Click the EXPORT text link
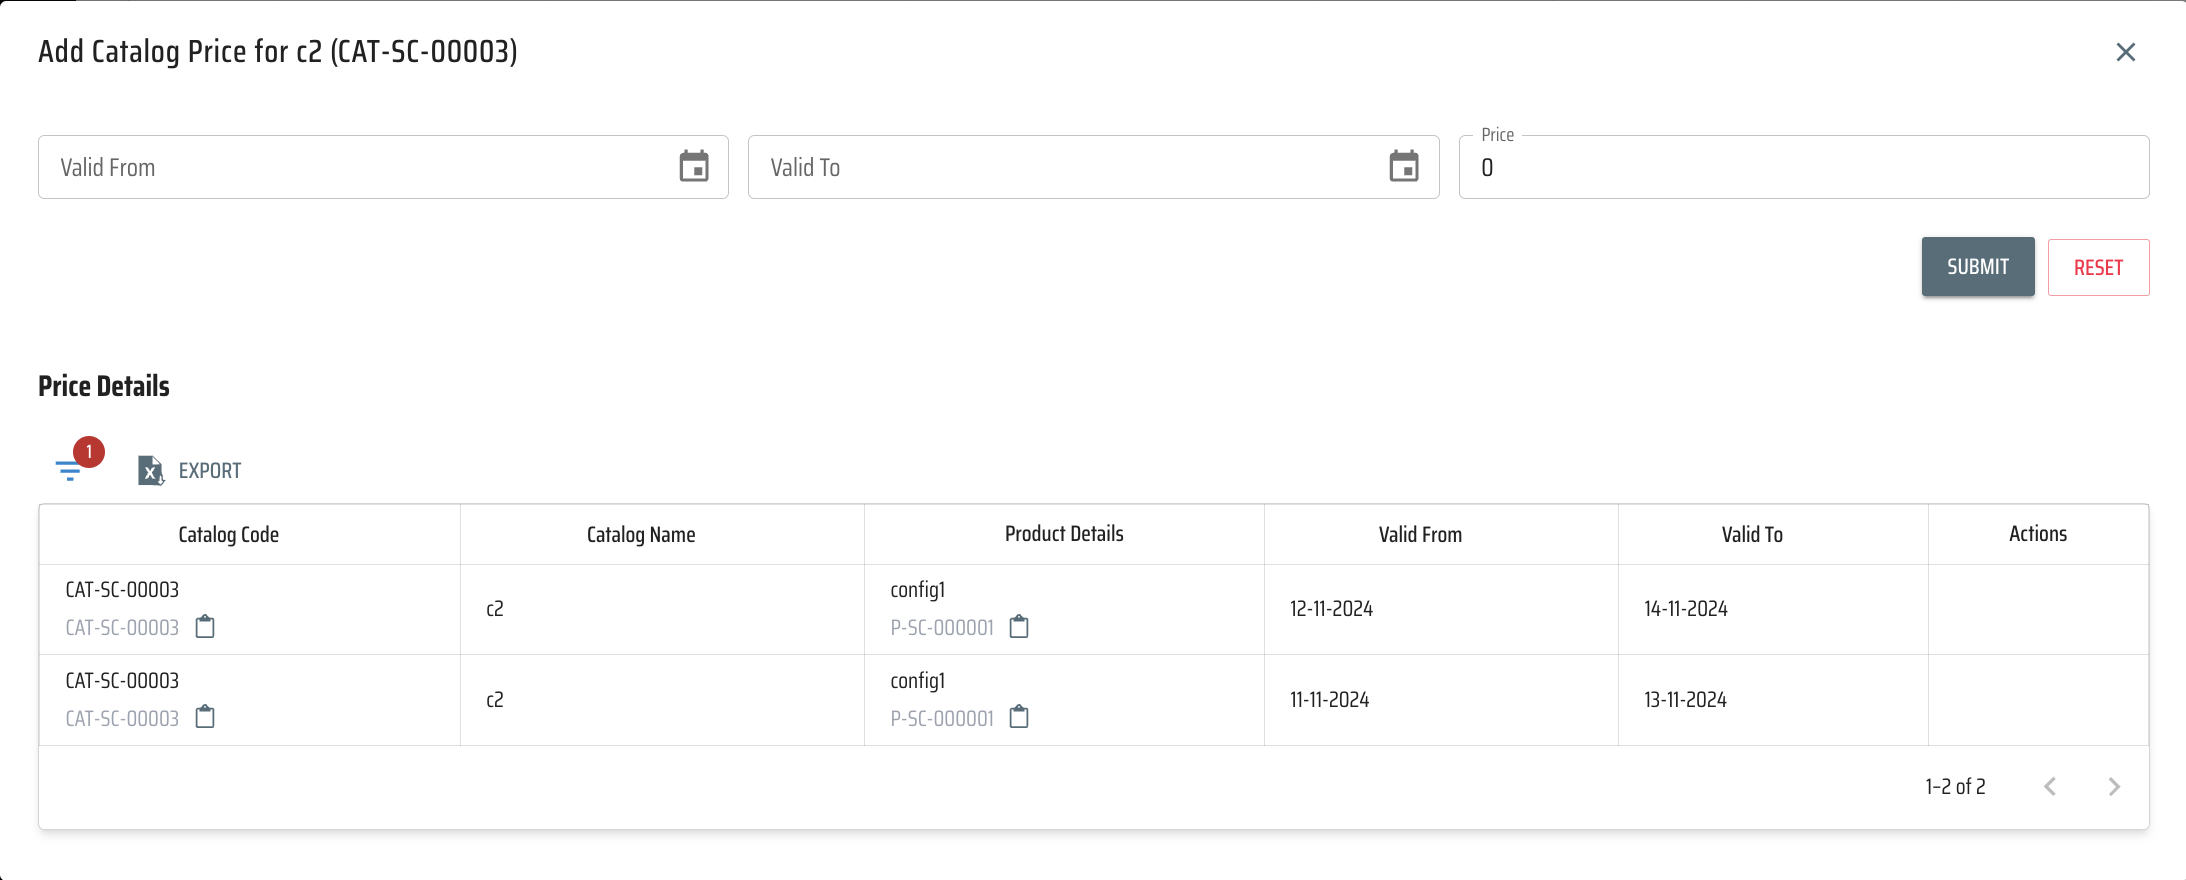This screenshot has width=2186, height=880. coord(210,471)
